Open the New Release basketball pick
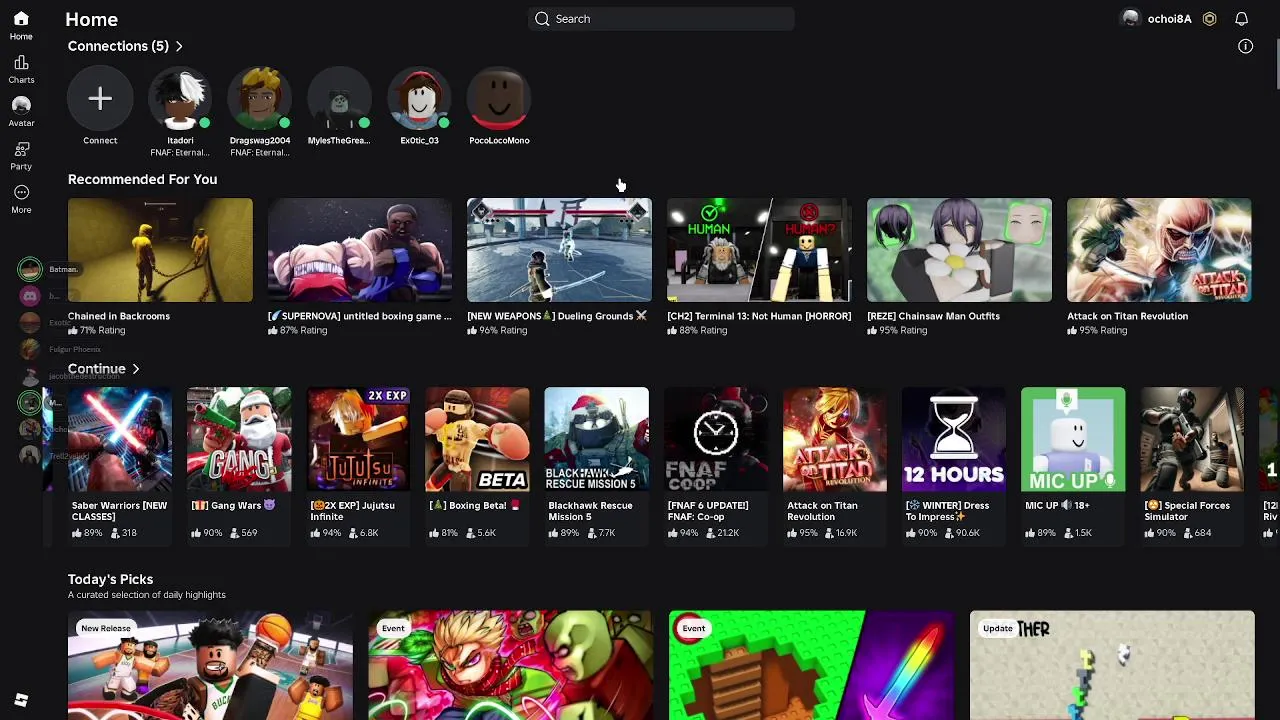Viewport: 1280px width, 720px height. pos(210,665)
